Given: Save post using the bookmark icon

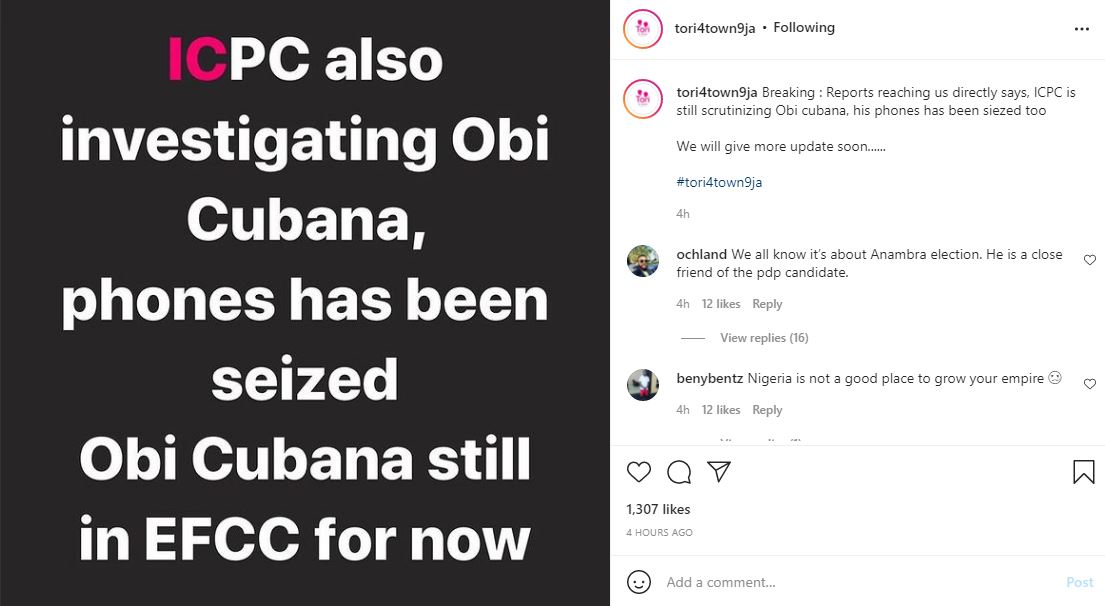Looking at the screenshot, I should (1084, 472).
